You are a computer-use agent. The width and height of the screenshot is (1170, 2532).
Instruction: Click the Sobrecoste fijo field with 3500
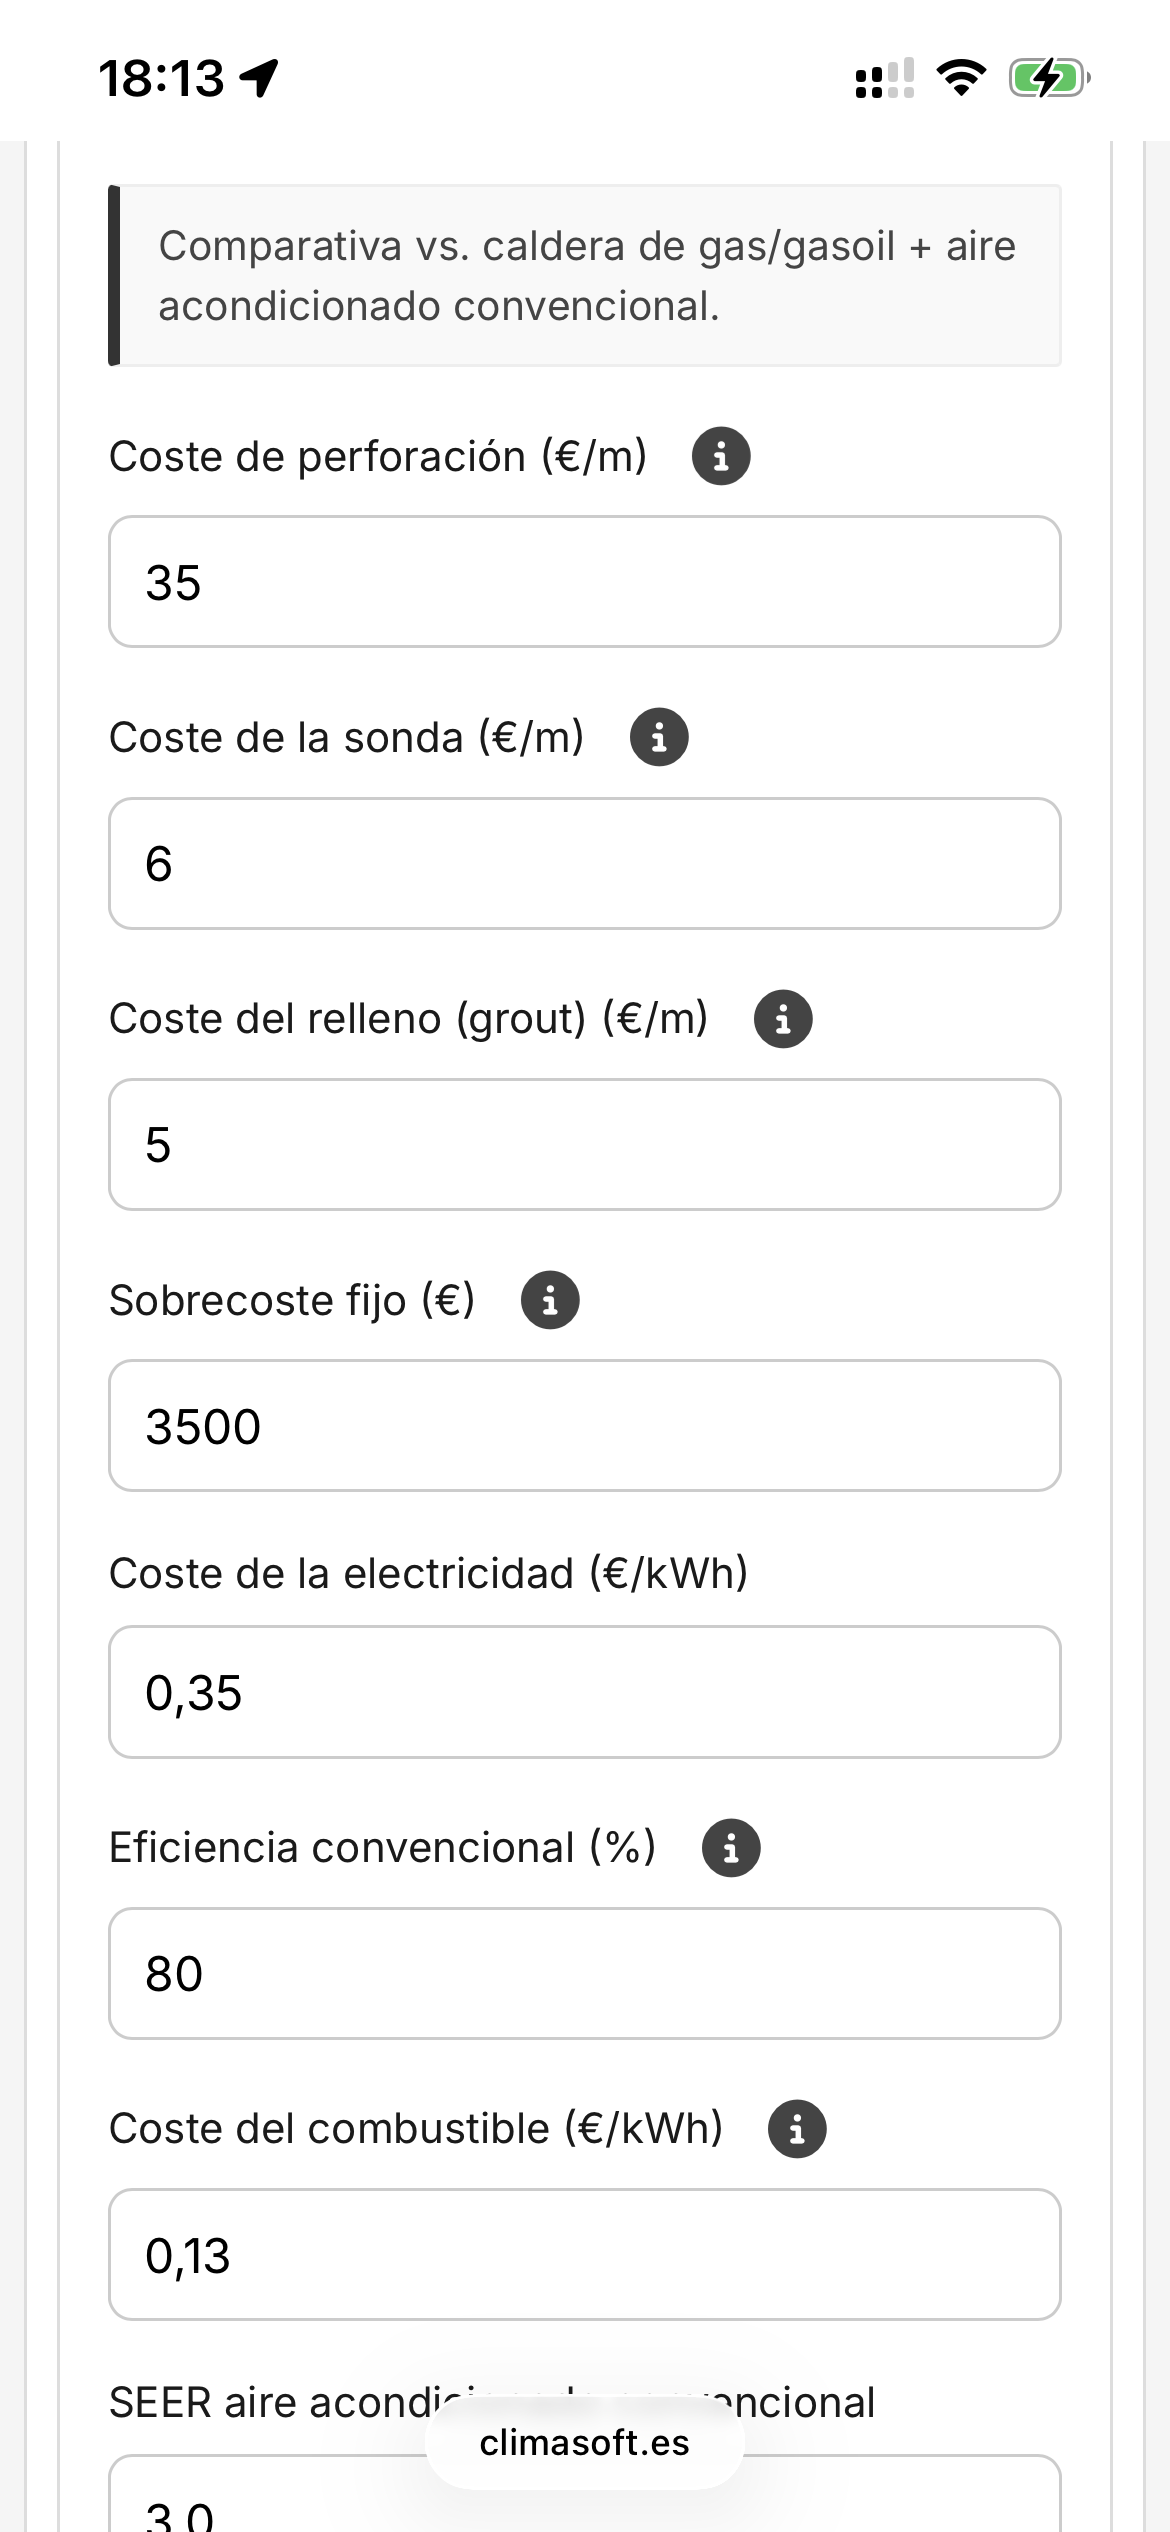tap(585, 1426)
